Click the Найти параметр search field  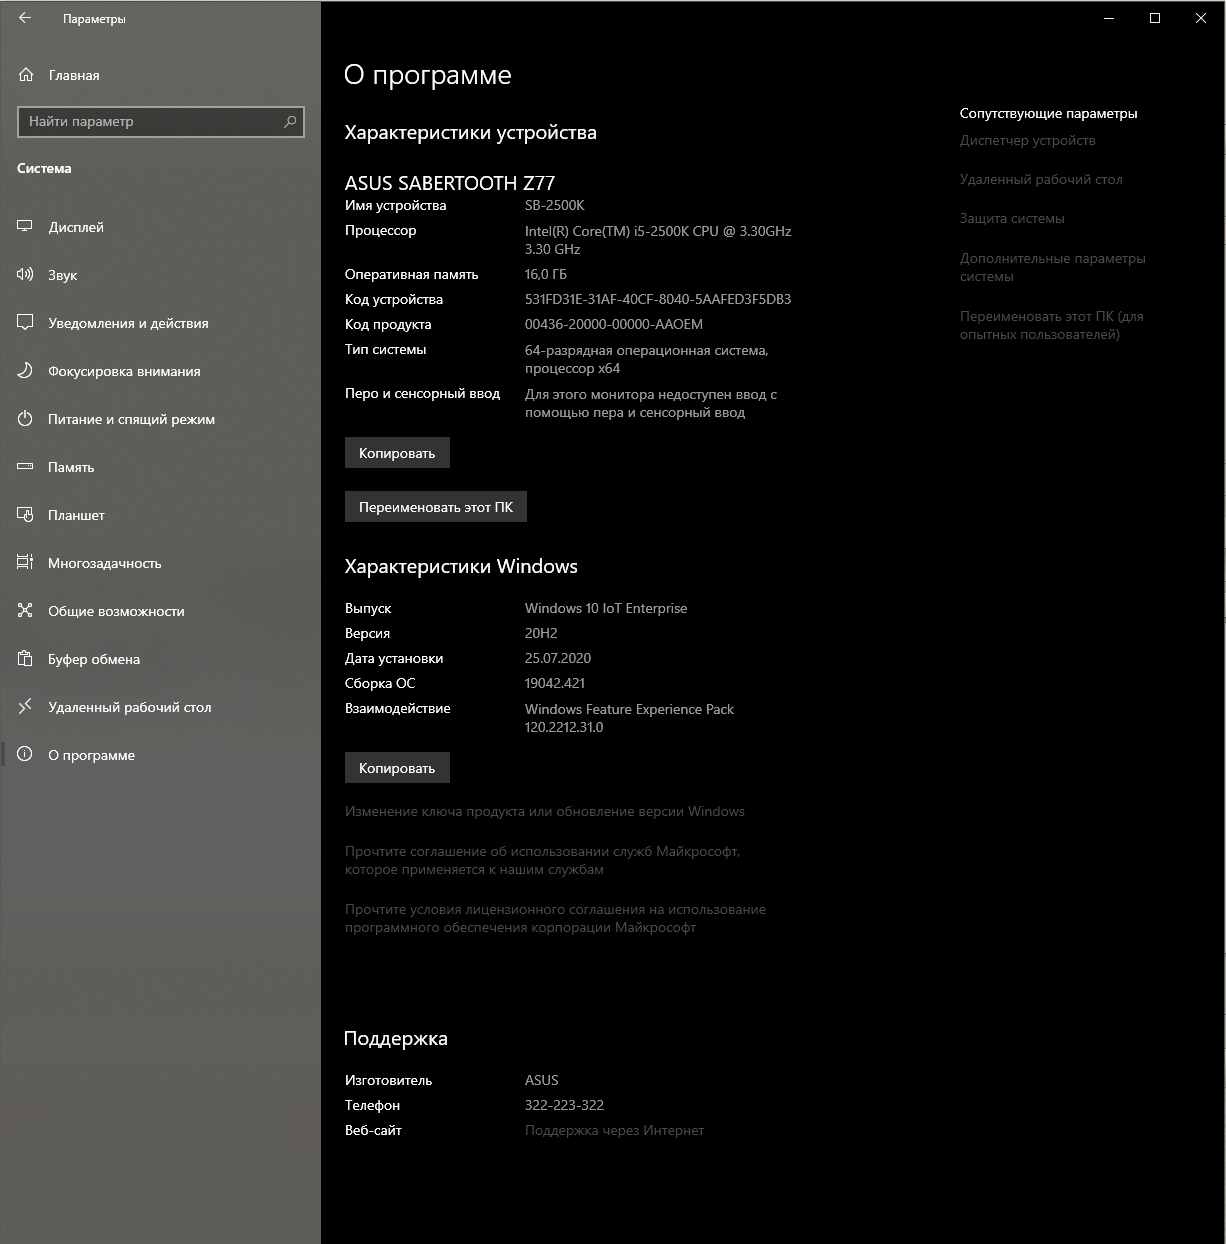161,121
